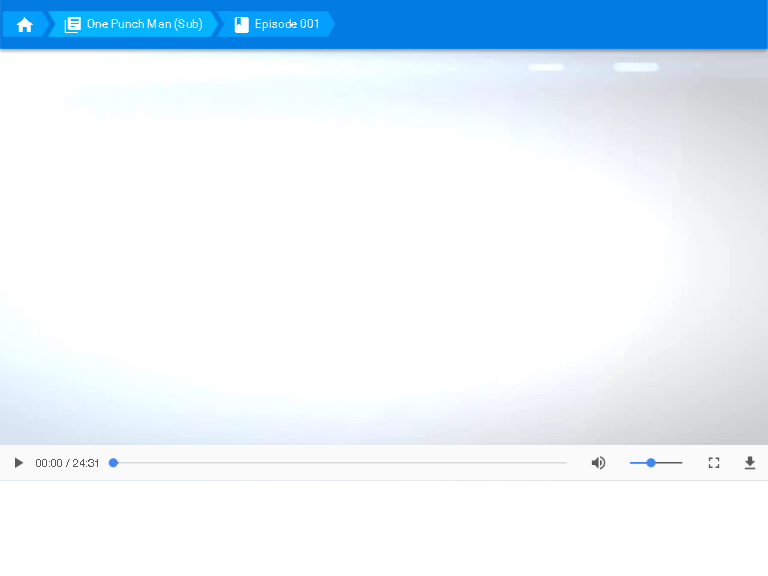This screenshot has height=576, width=768.
Task: Go to the home page icon
Action: click(x=24, y=24)
